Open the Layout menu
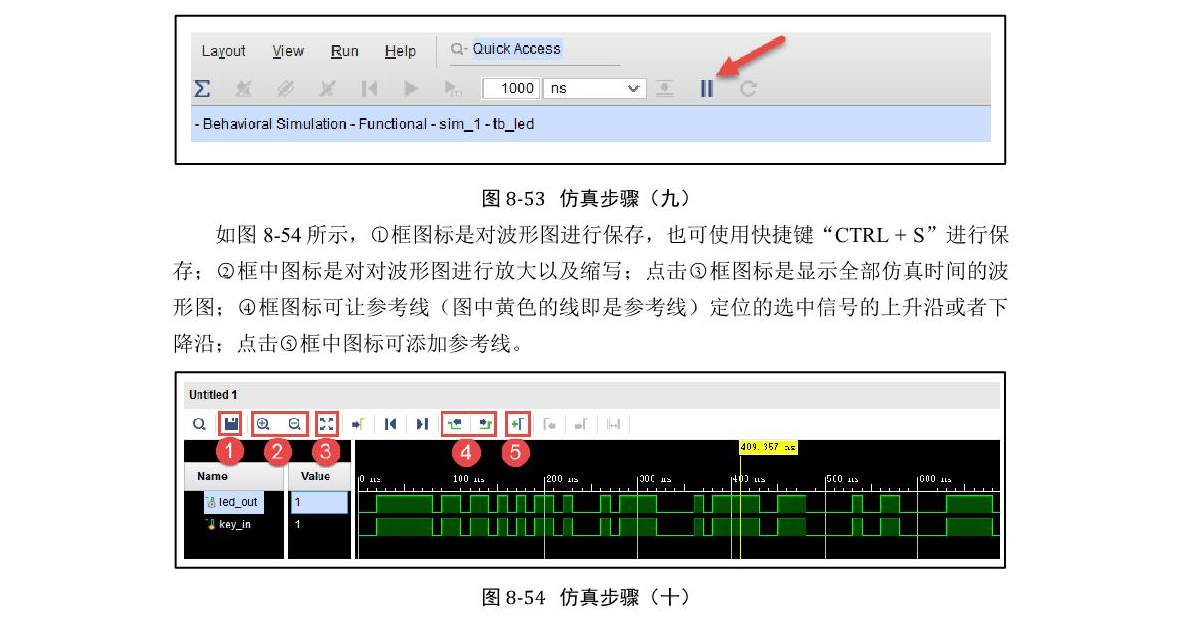The height and width of the screenshot is (623, 1190). 223,52
